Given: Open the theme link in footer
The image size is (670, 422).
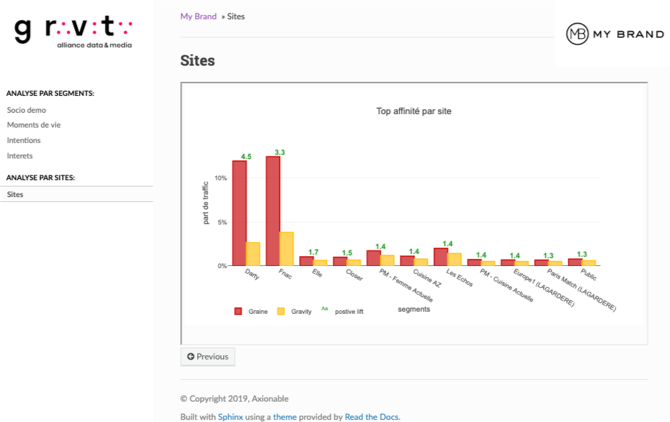Looking at the screenshot, I should [x=283, y=416].
